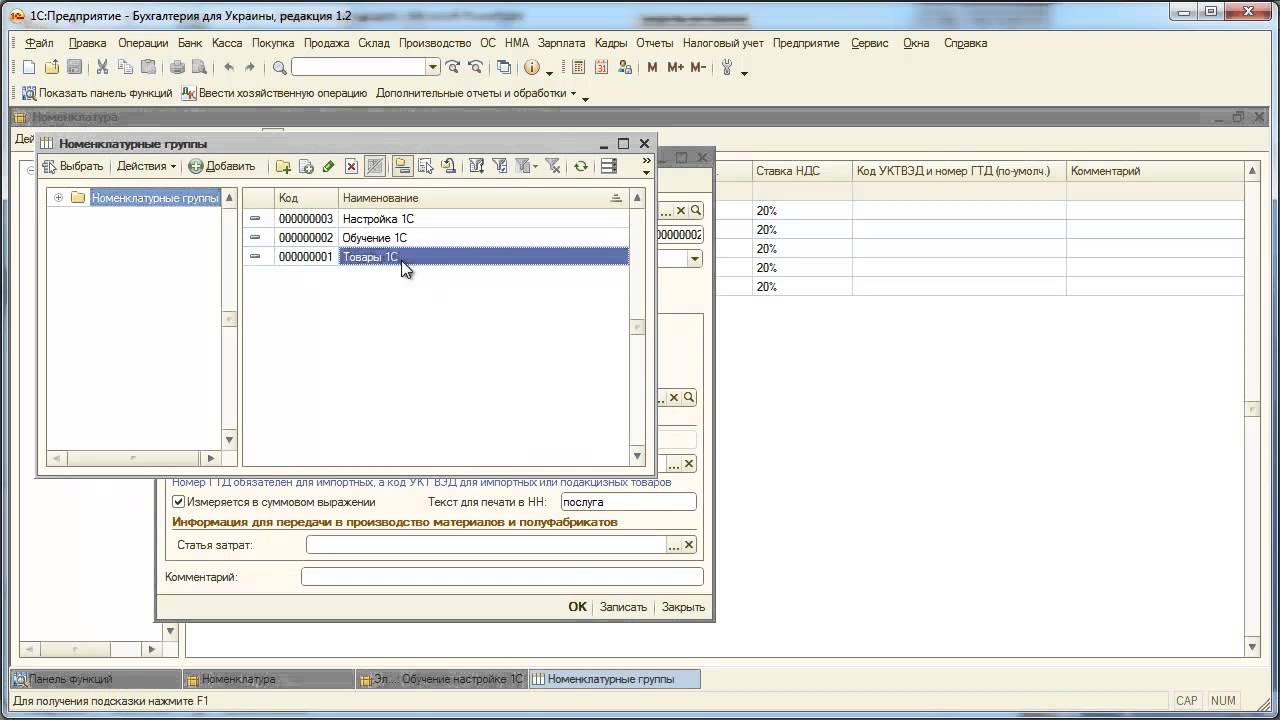
Task: Open Действия dropdown in group window
Action: 146,166
